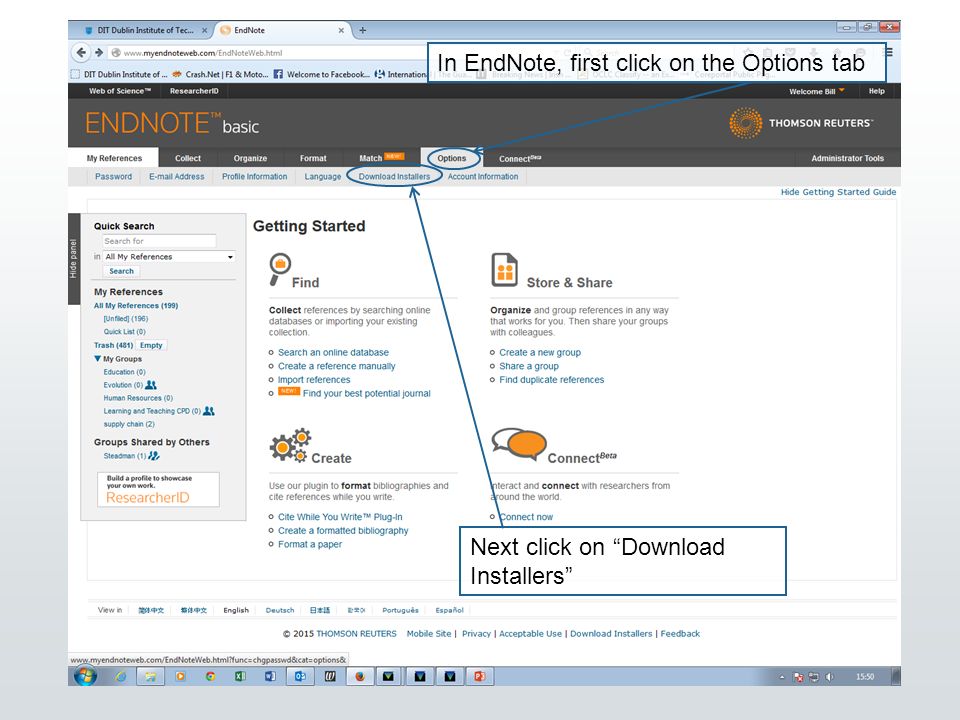Screen dimensions: 960x720
Task: Collapse the My Groups tree
Action: click(x=97, y=359)
